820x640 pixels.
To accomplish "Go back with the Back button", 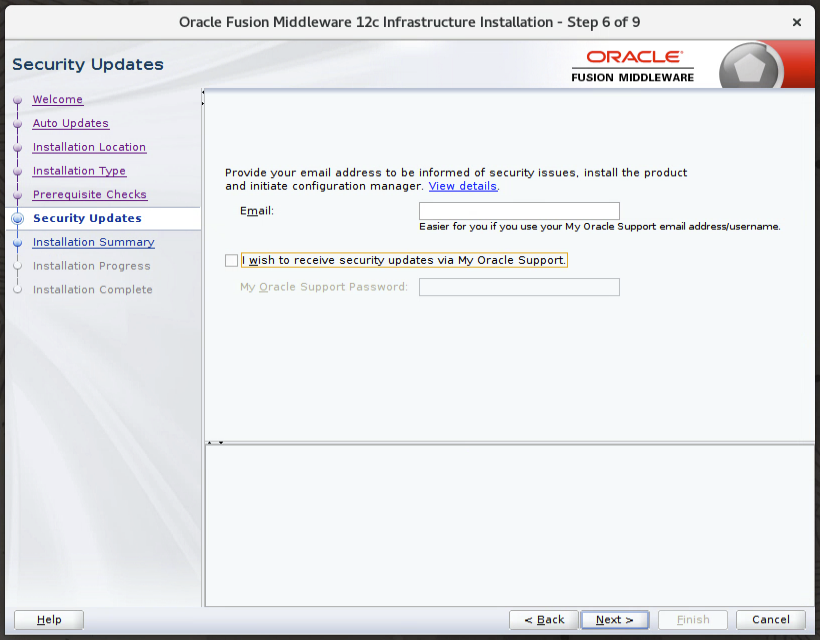I will 544,620.
